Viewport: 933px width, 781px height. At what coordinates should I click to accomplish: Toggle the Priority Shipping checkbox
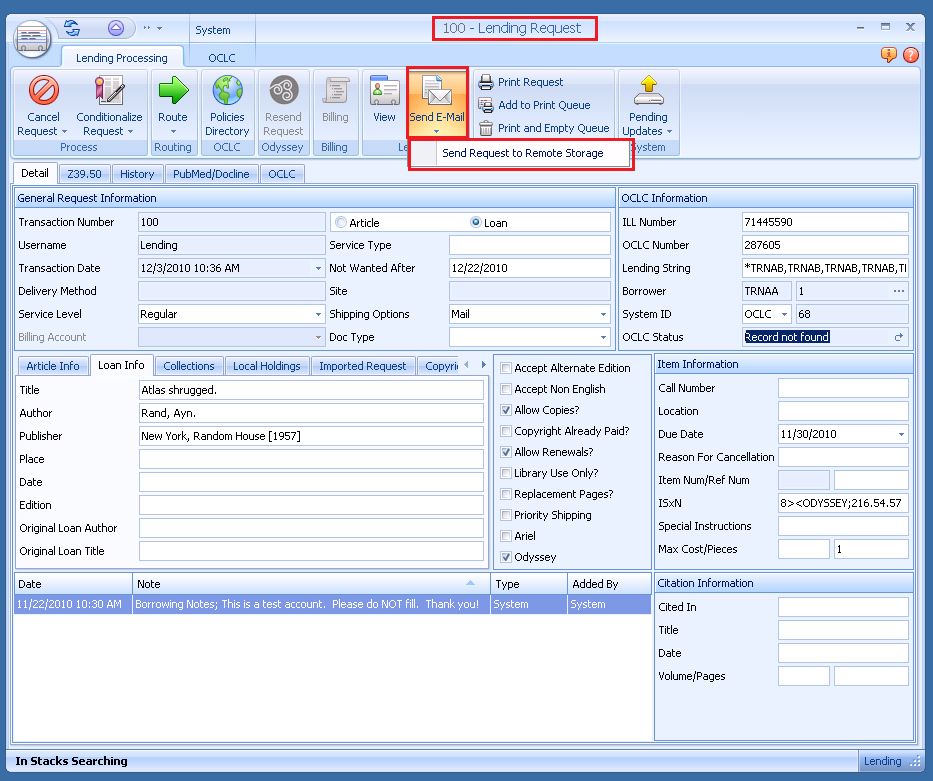[x=506, y=515]
